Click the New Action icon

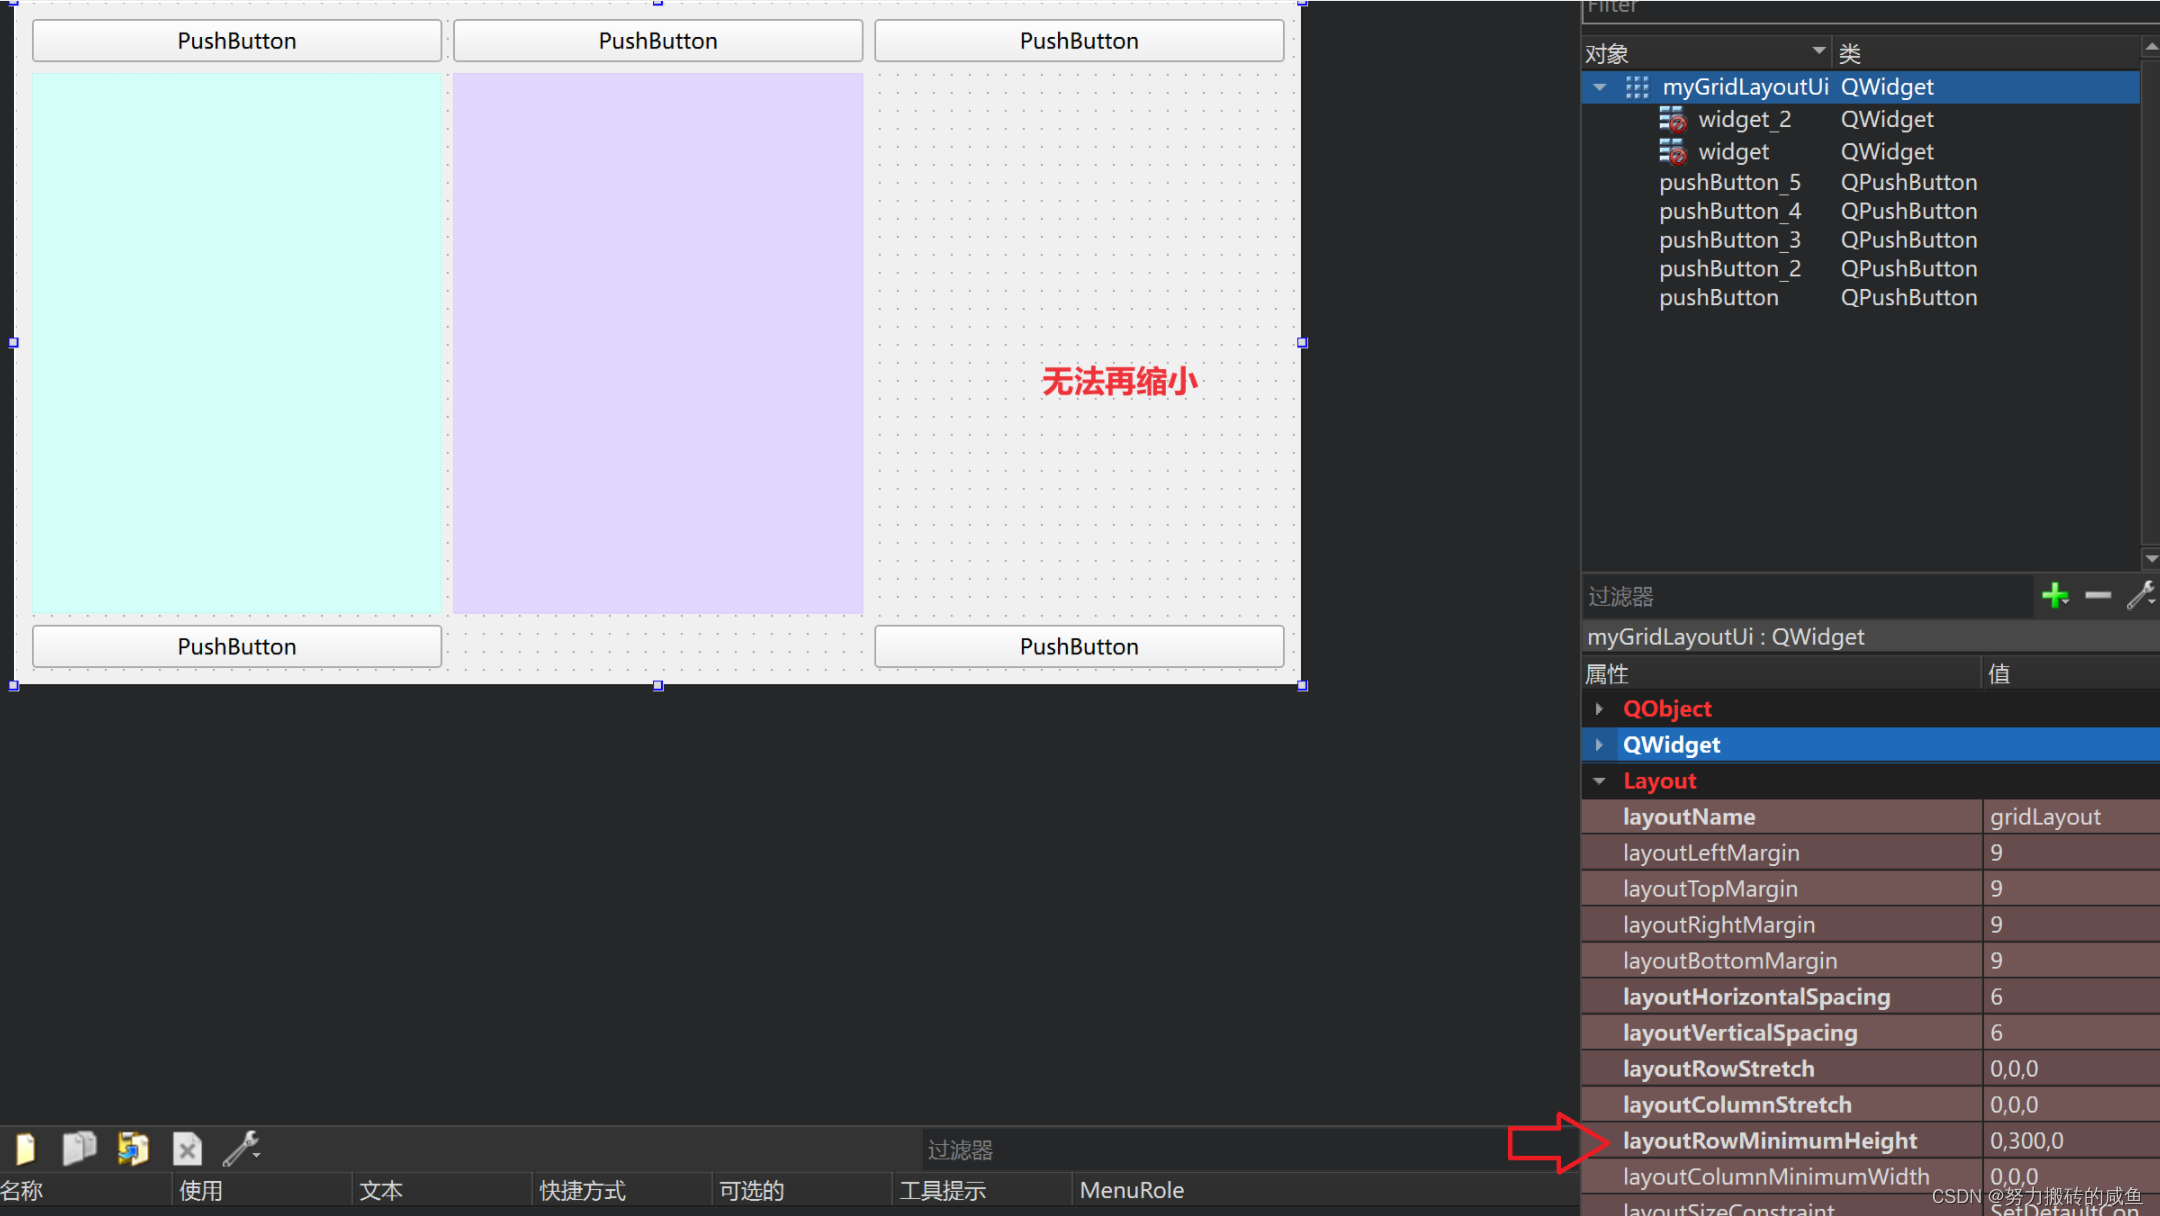pos(25,1149)
